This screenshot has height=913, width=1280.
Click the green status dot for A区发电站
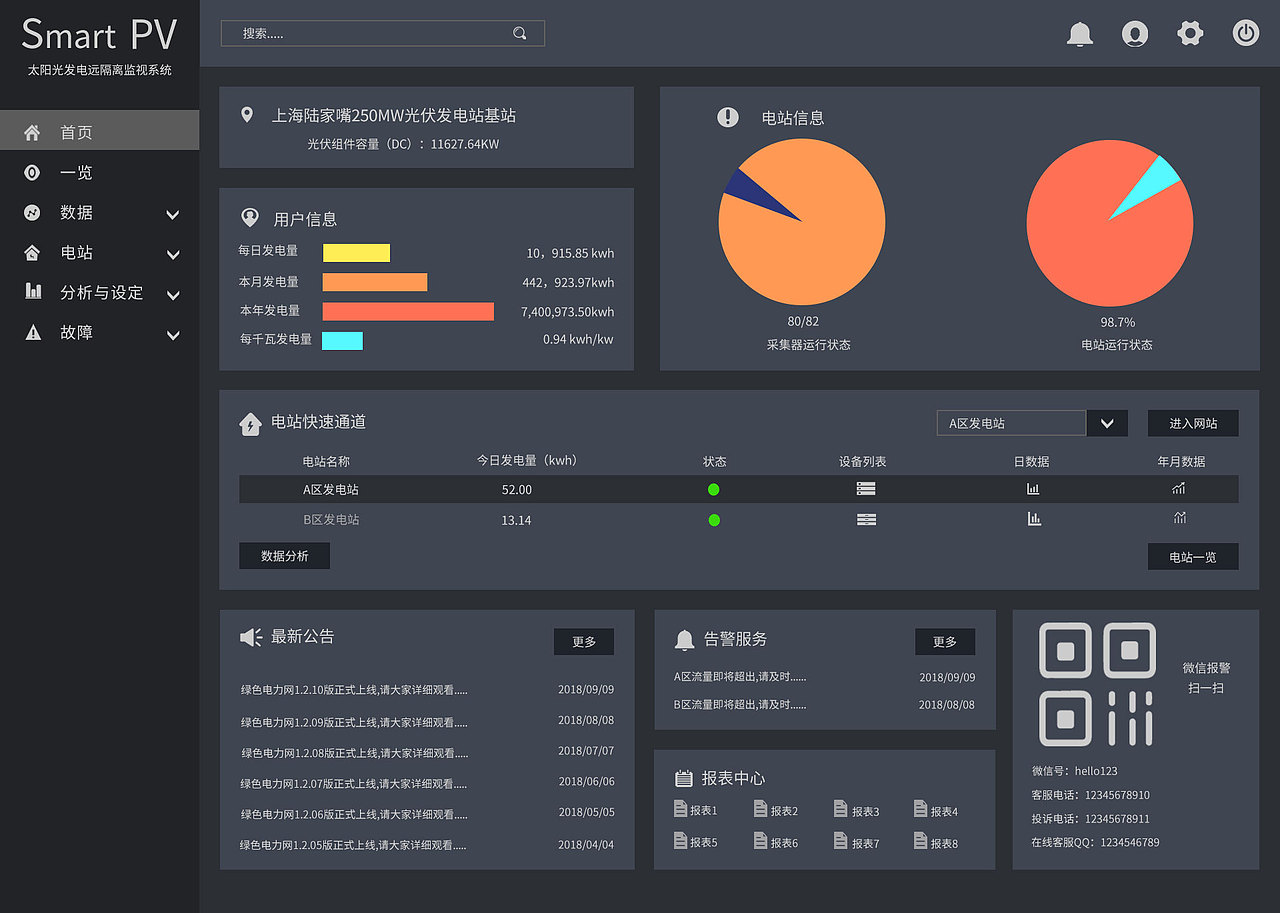(714, 489)
